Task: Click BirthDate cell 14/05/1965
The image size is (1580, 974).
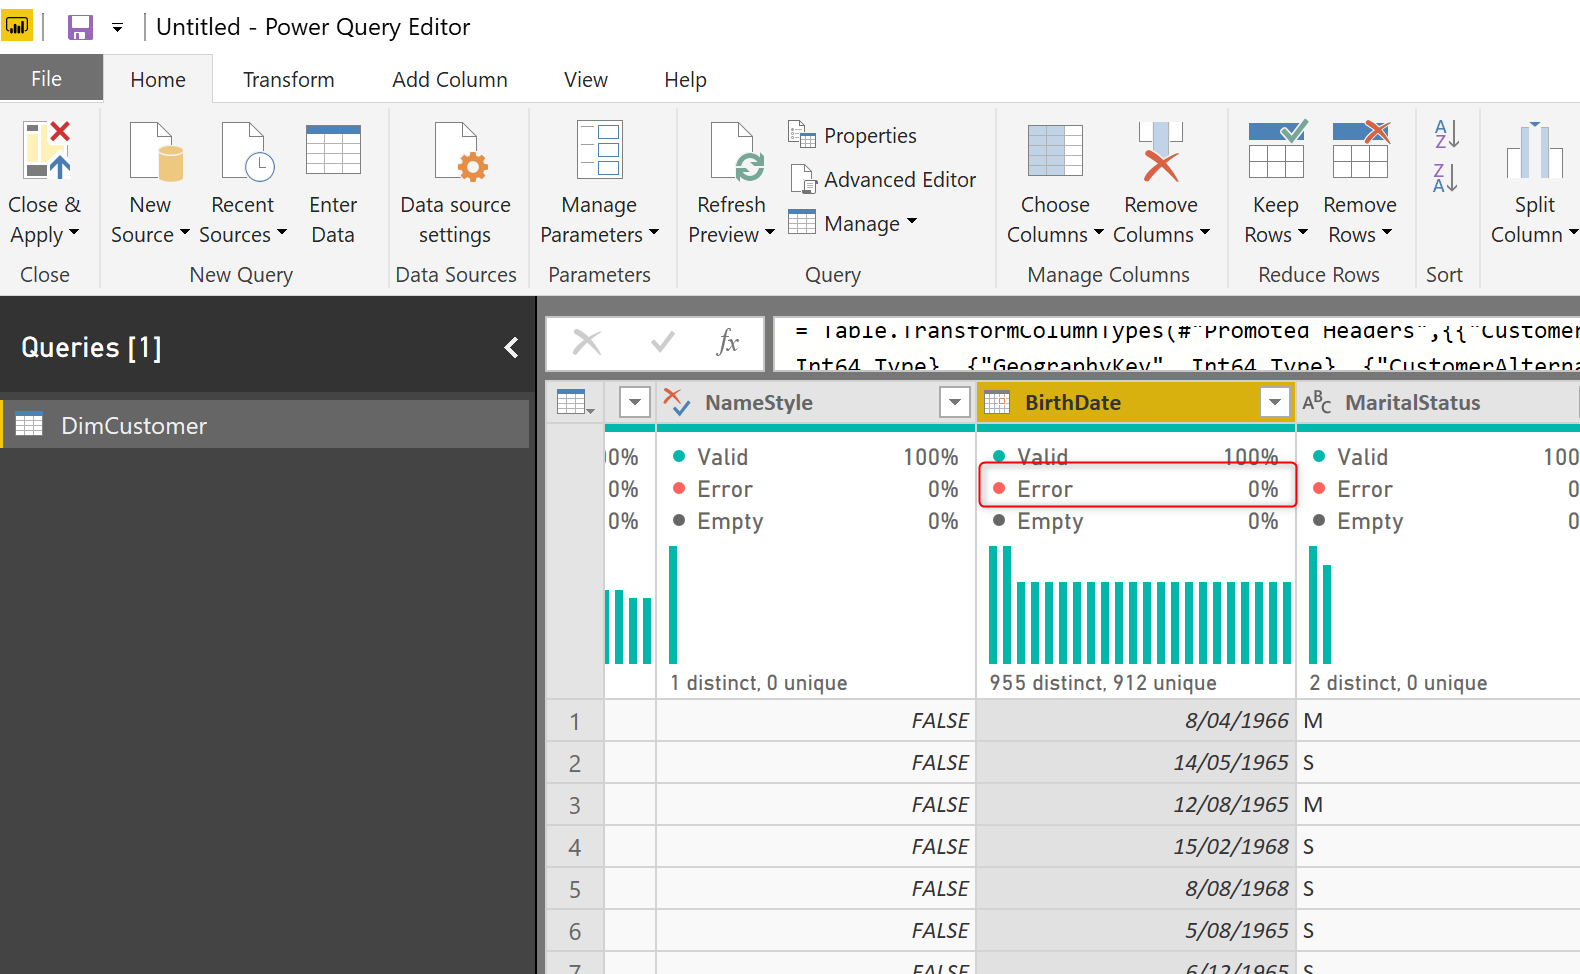Action: click(x=1136, y=763)
